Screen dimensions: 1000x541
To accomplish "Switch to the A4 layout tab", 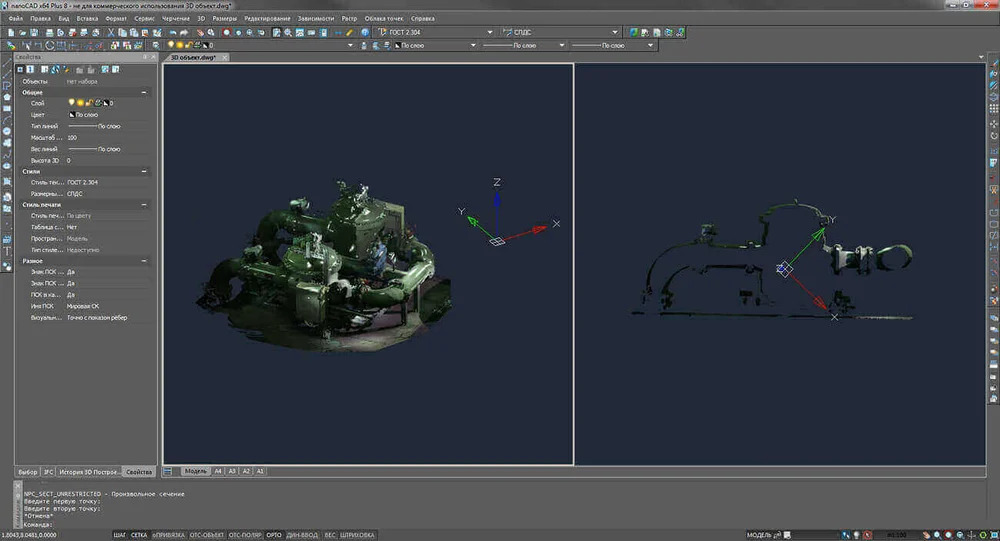I will click(218, 470).
